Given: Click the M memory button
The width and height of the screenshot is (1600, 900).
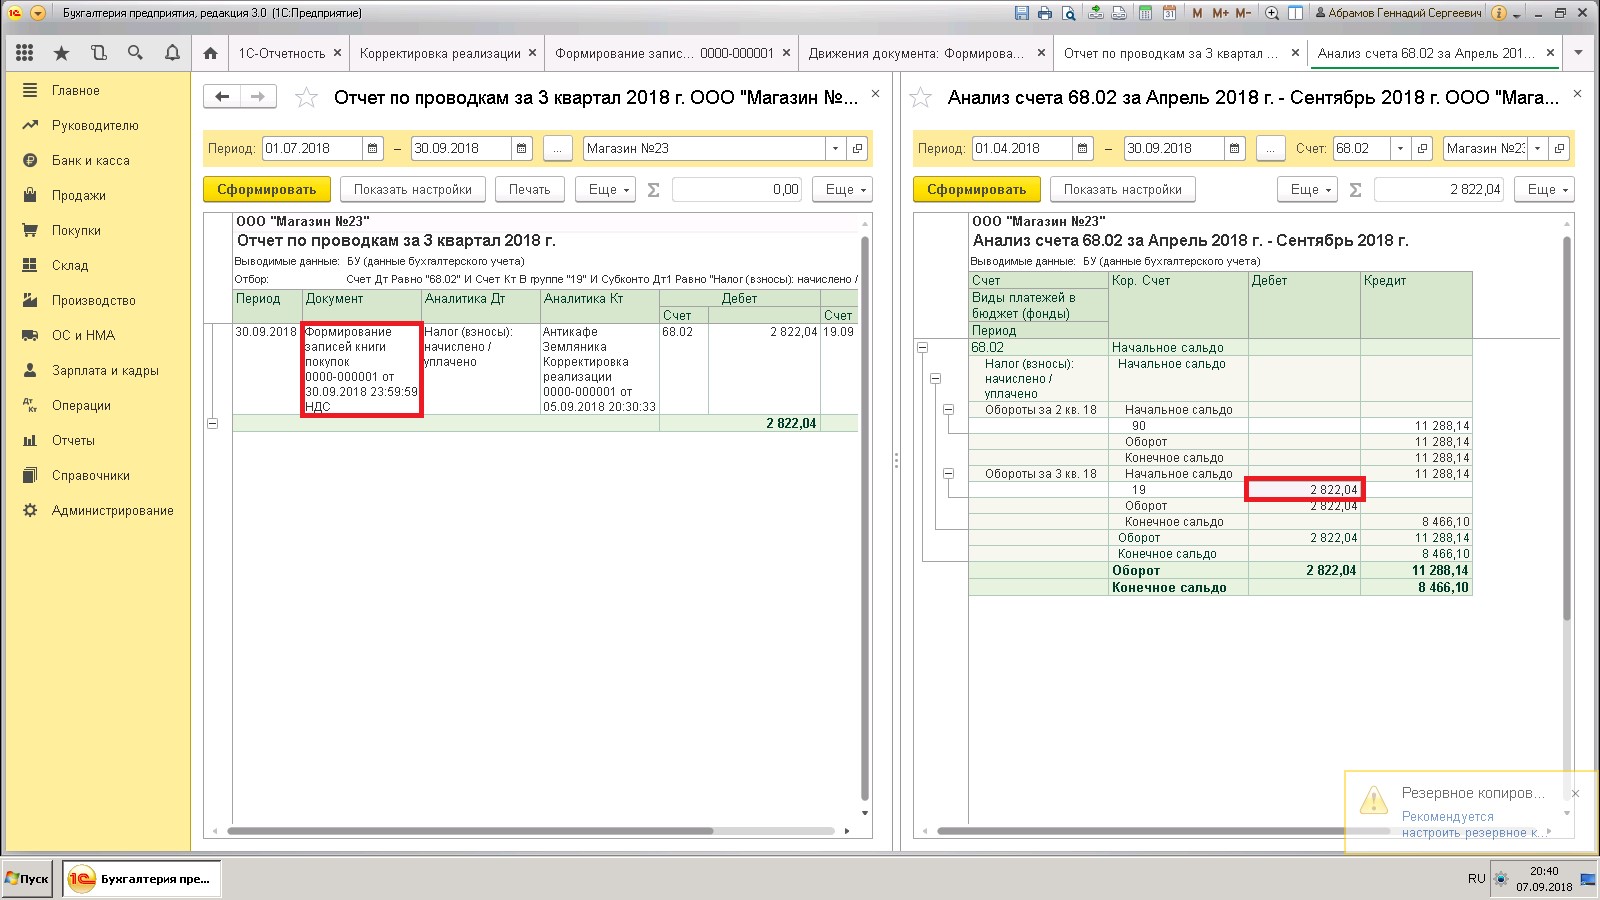Looking at the screenshot, I should pos(1197,13).
